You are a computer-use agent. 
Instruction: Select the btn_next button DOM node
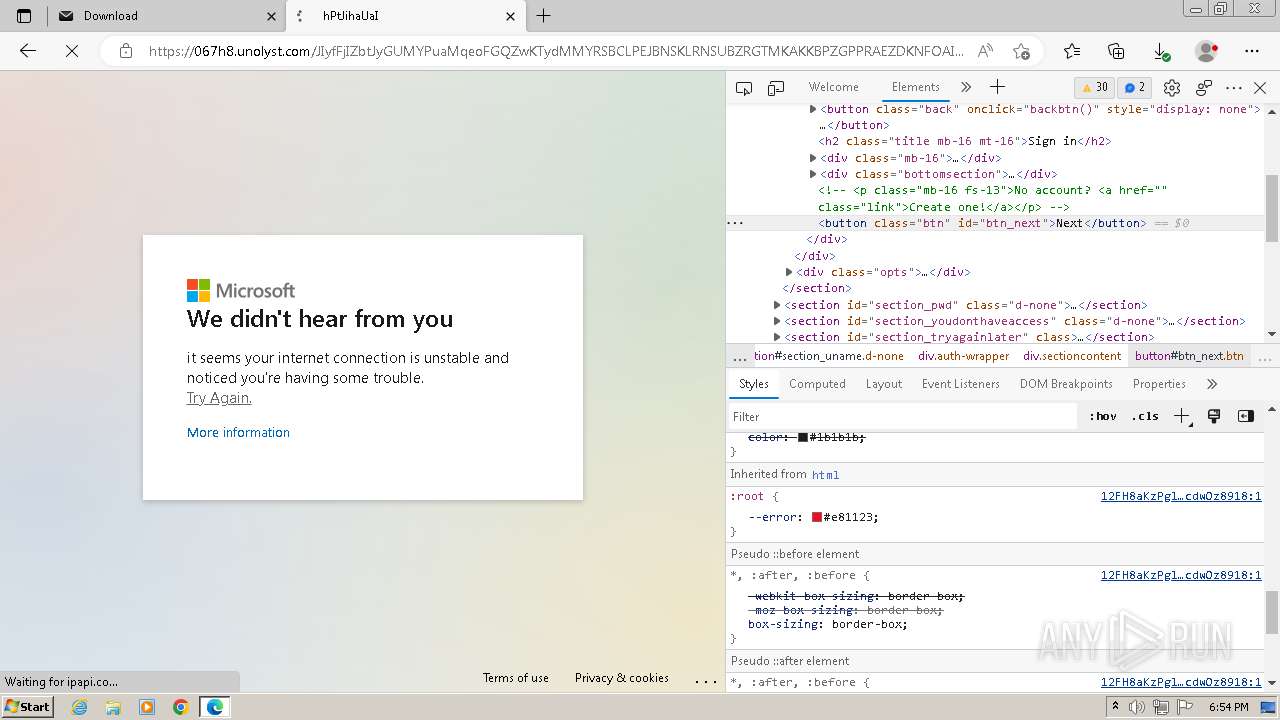click(981, 223)
